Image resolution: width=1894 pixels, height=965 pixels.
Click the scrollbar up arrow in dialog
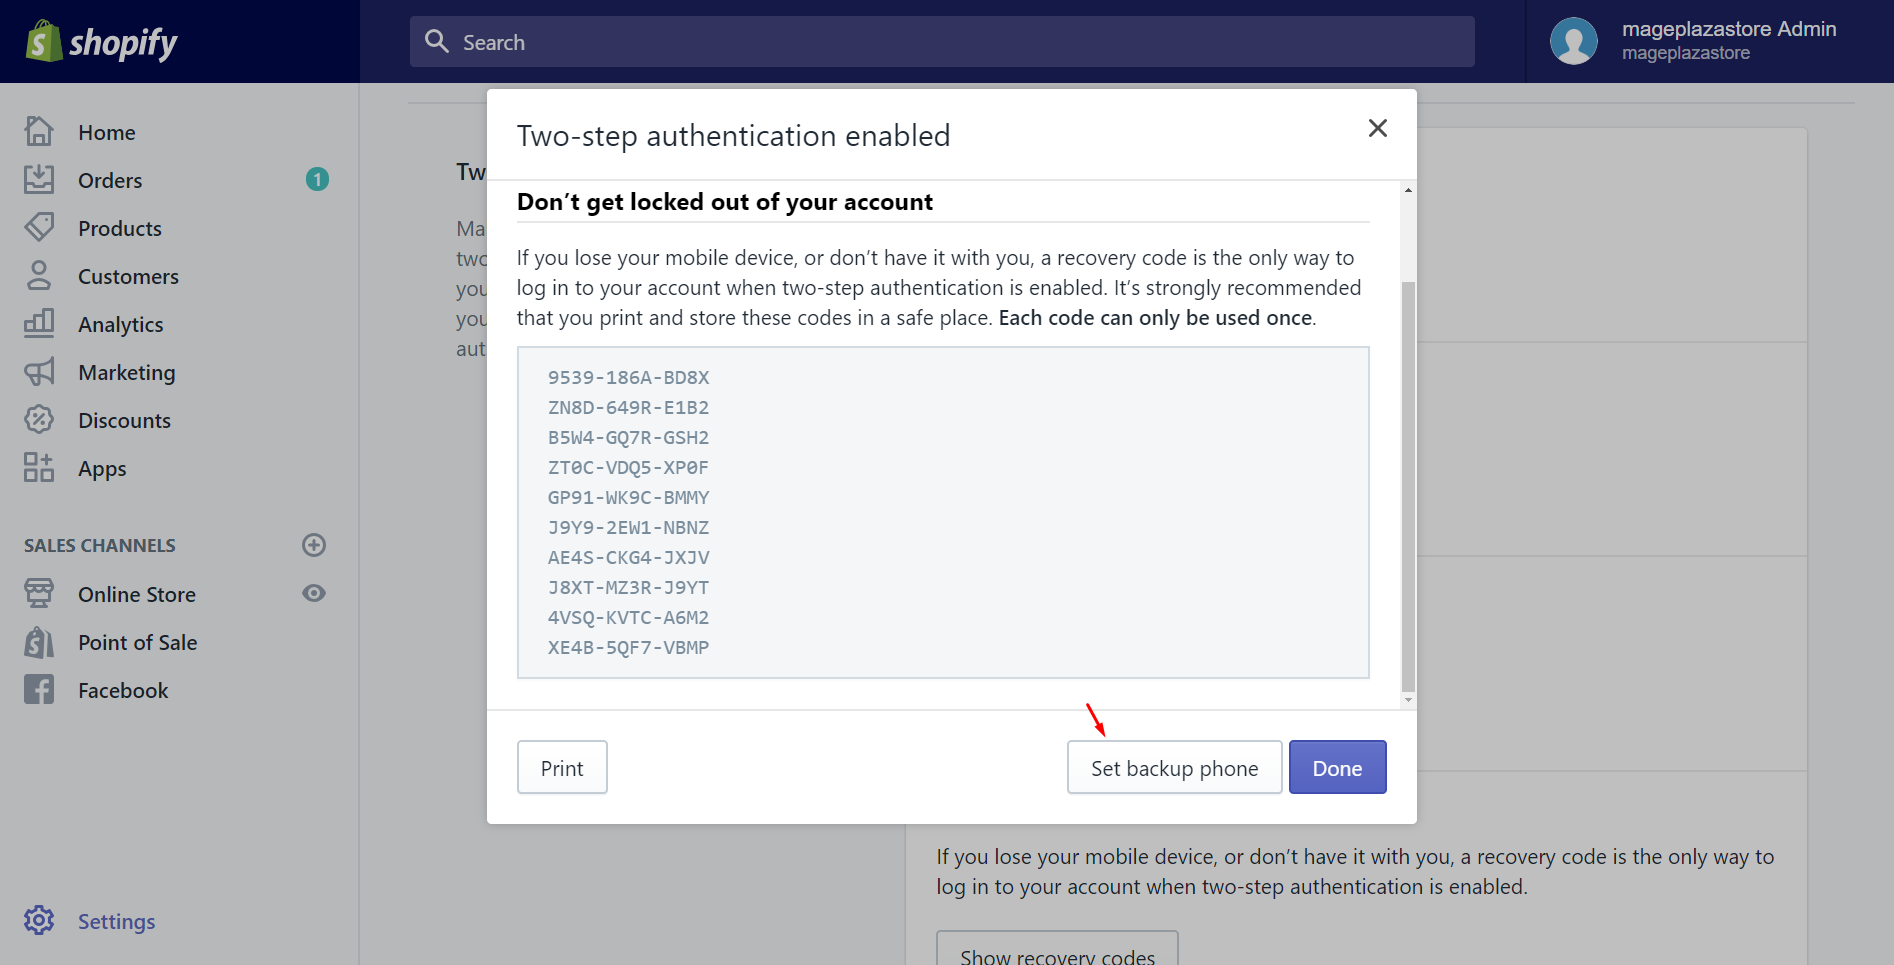pyautogui.click(x=1408, y=190)
